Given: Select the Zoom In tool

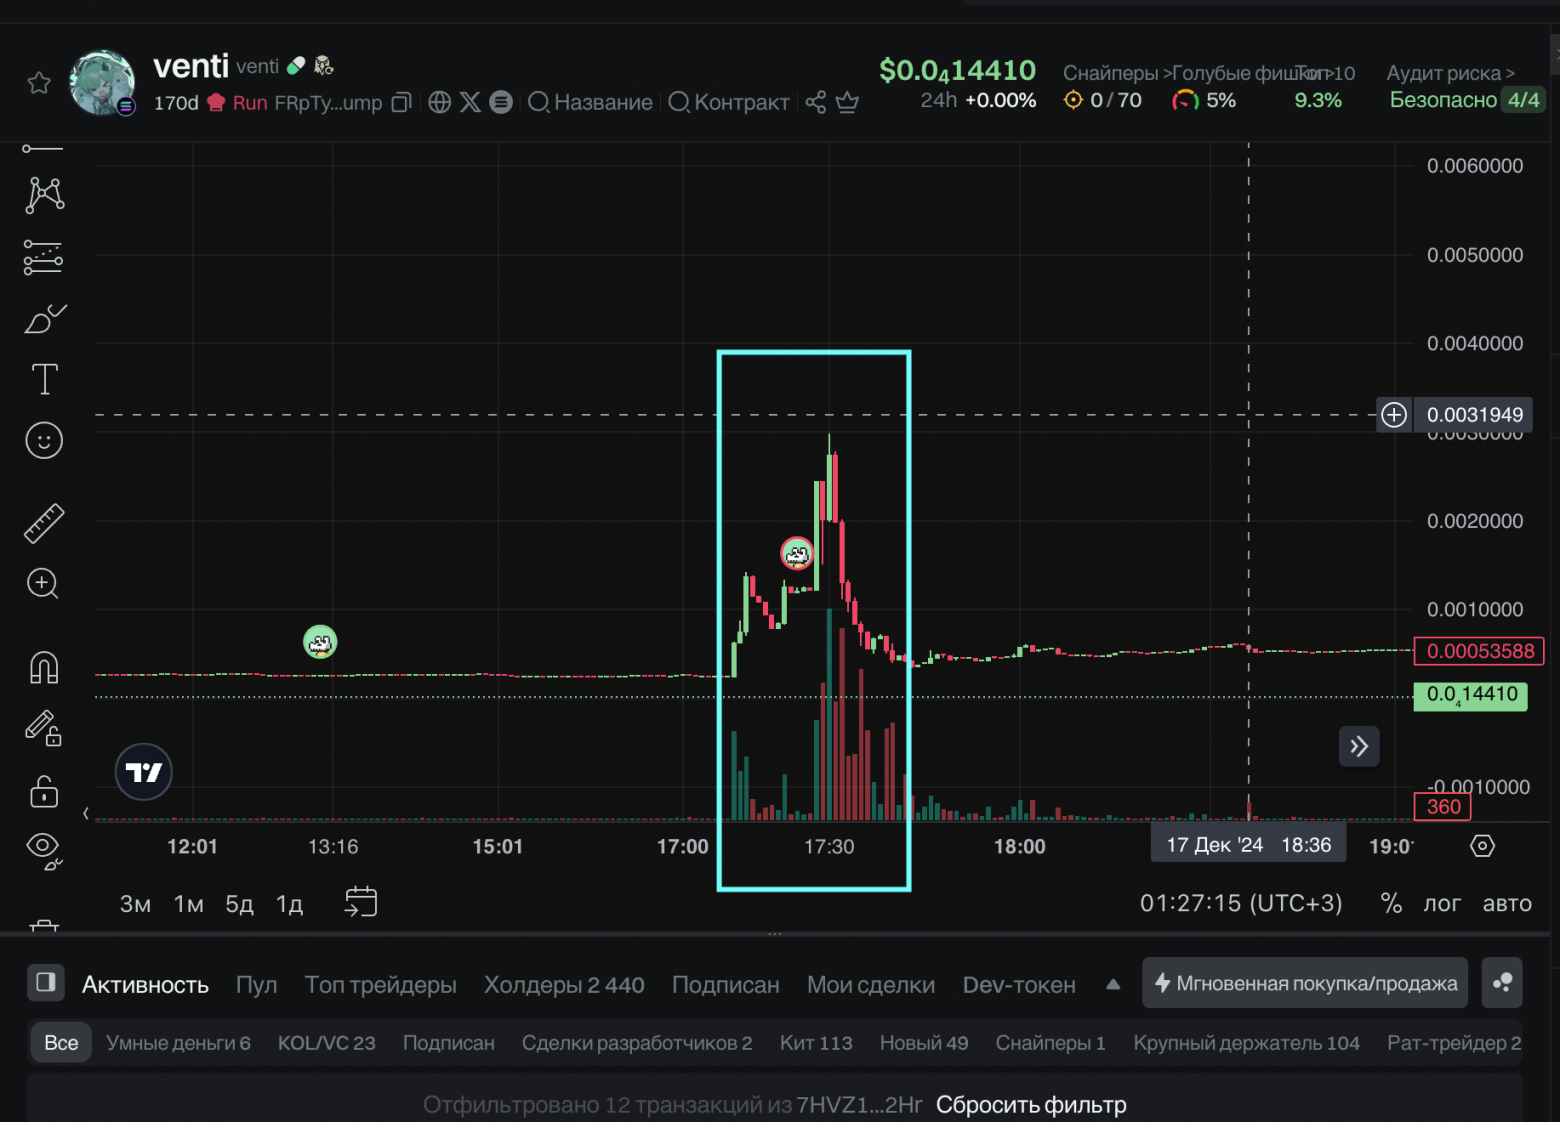Looking at the screenshot, I should [x=43, y=584].
